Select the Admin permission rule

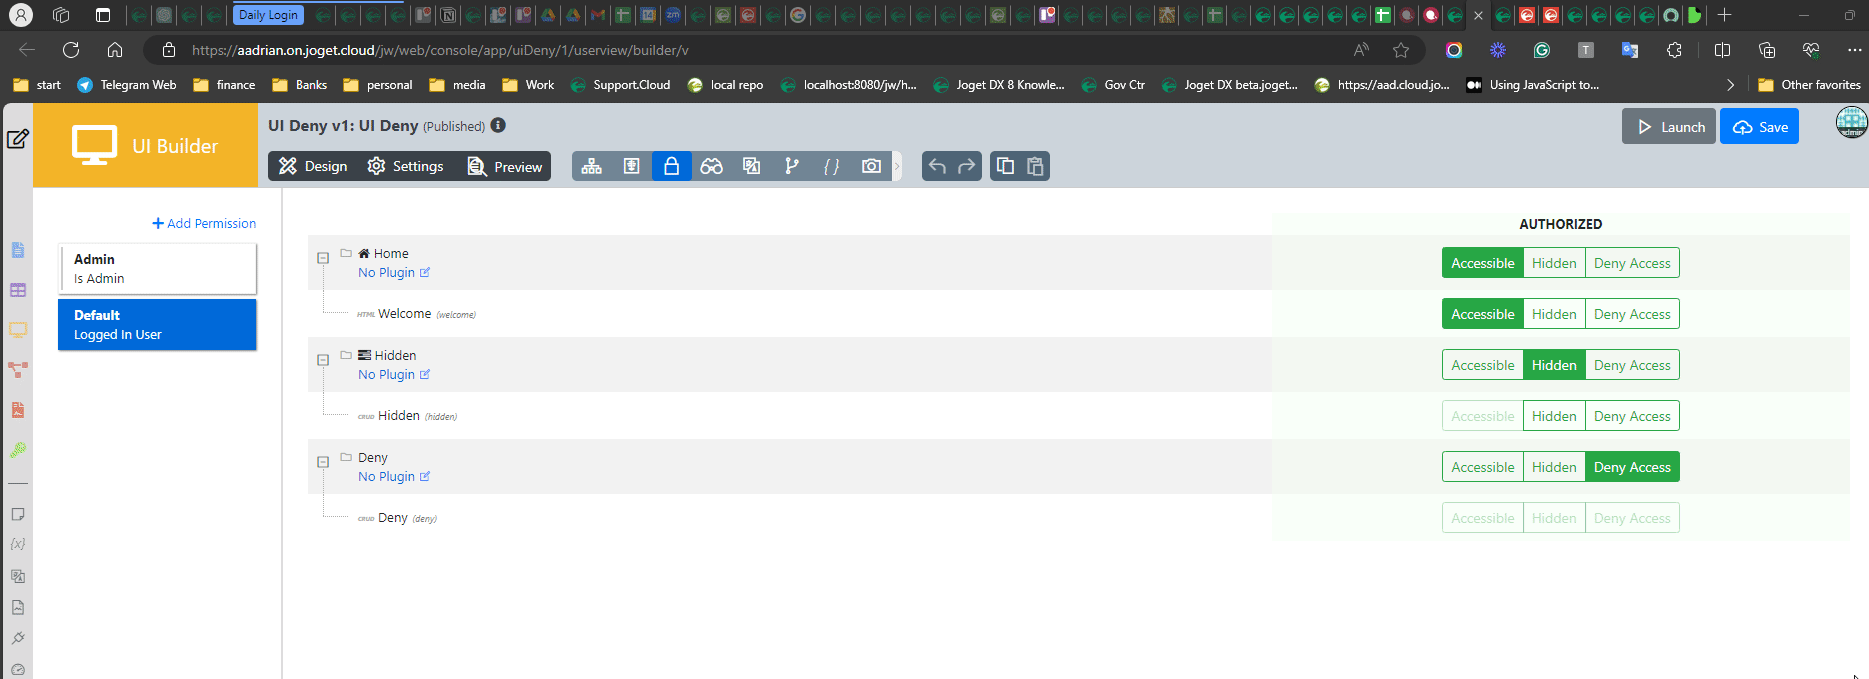click(157, 268)
